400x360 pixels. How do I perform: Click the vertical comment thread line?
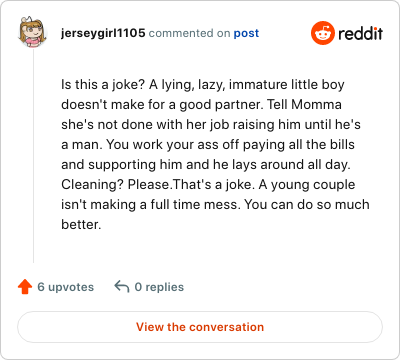click(33, 156)
